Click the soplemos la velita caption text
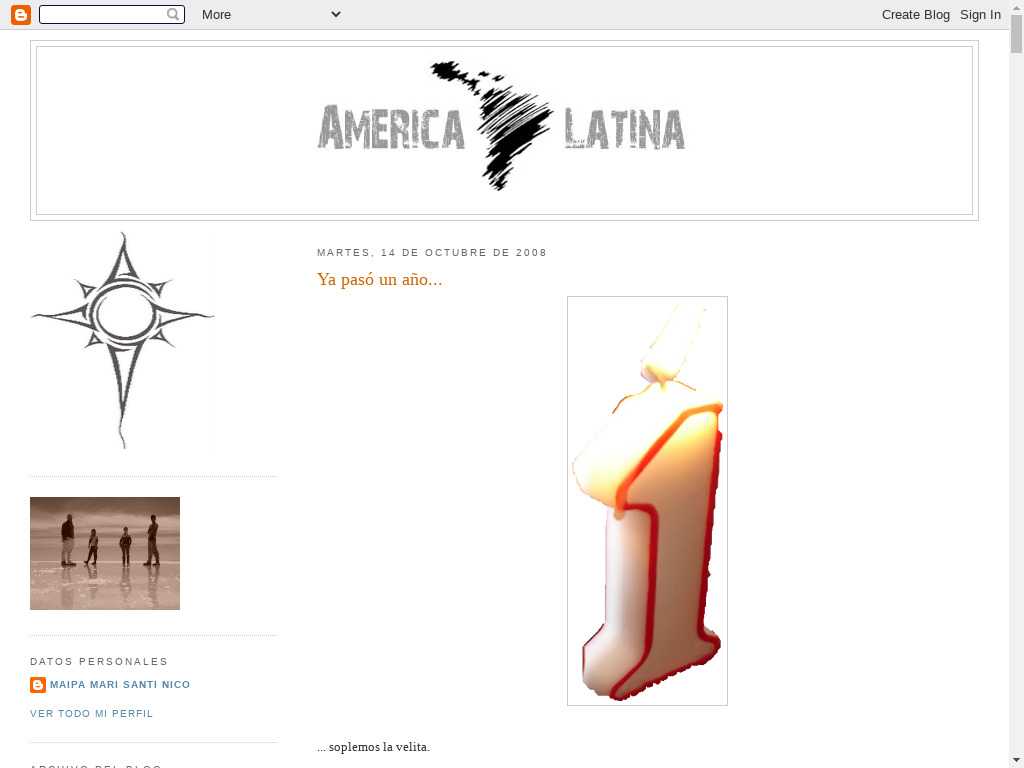 [x=373, y=747]
